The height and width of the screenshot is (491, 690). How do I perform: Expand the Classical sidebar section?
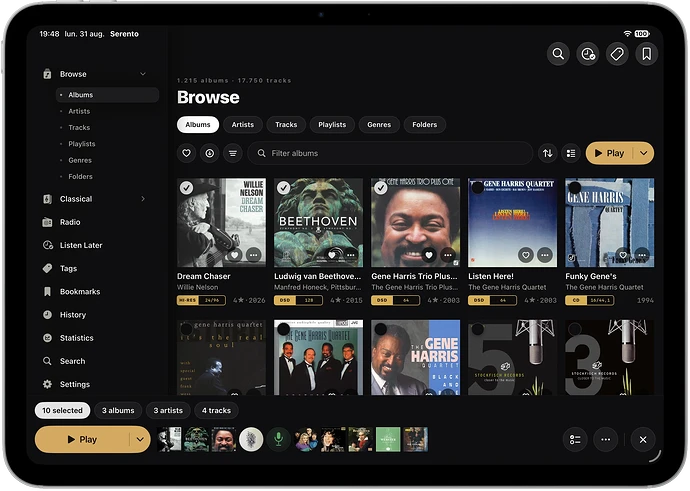[143, 199]
